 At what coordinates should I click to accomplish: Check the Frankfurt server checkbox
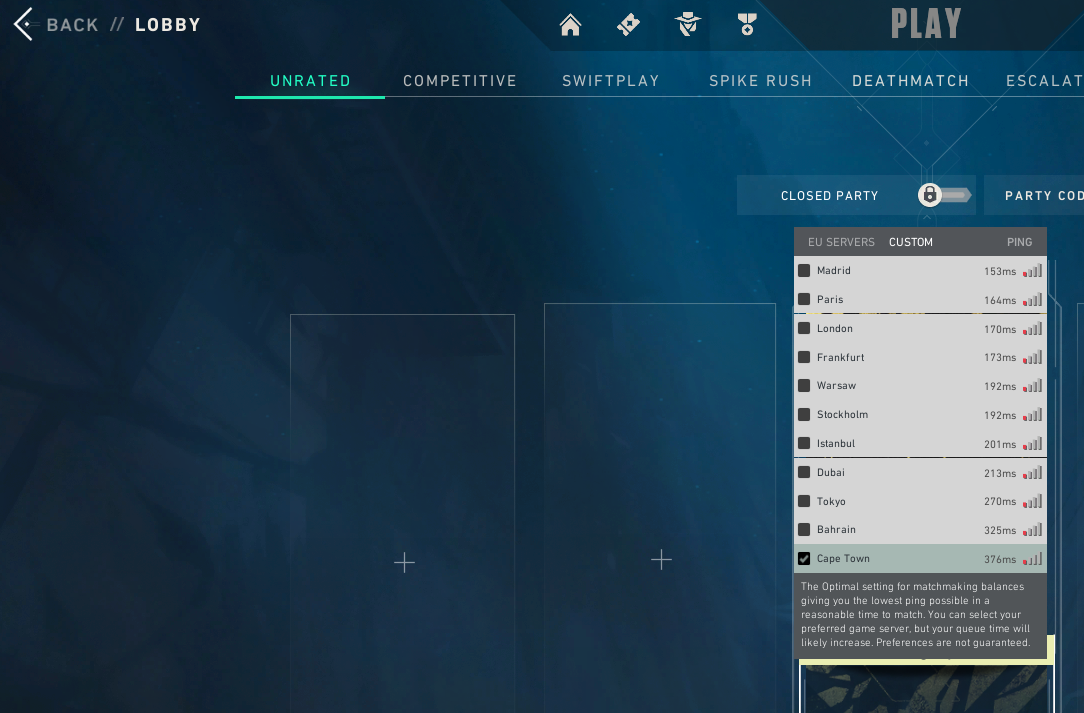coord(804,358)
